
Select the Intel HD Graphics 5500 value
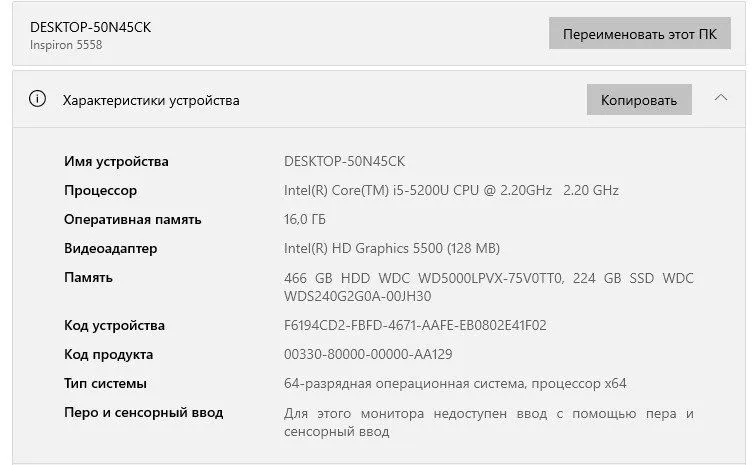click(392, 248)
